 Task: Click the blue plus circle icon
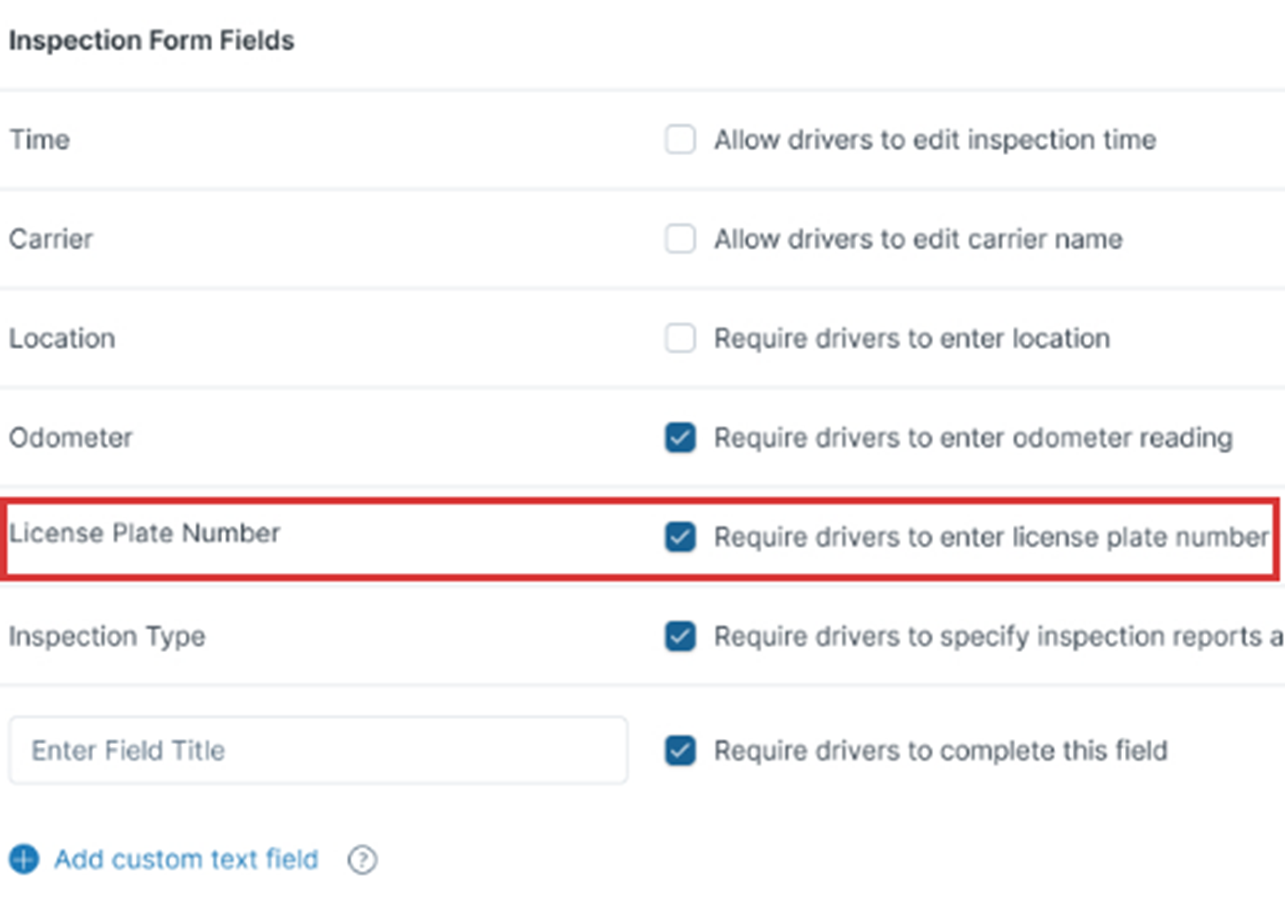pos(24,859)
